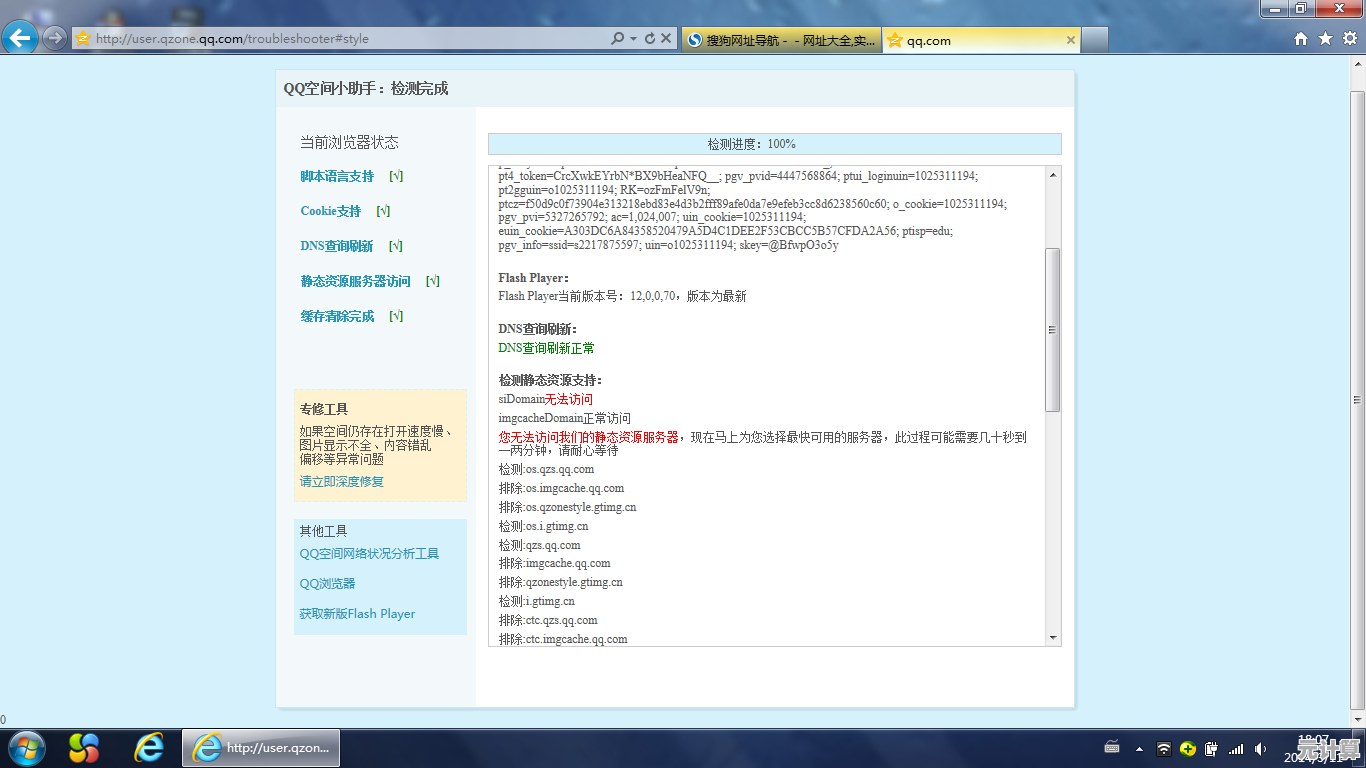Click the log panel scroll-up arrow

point(1052,175)
